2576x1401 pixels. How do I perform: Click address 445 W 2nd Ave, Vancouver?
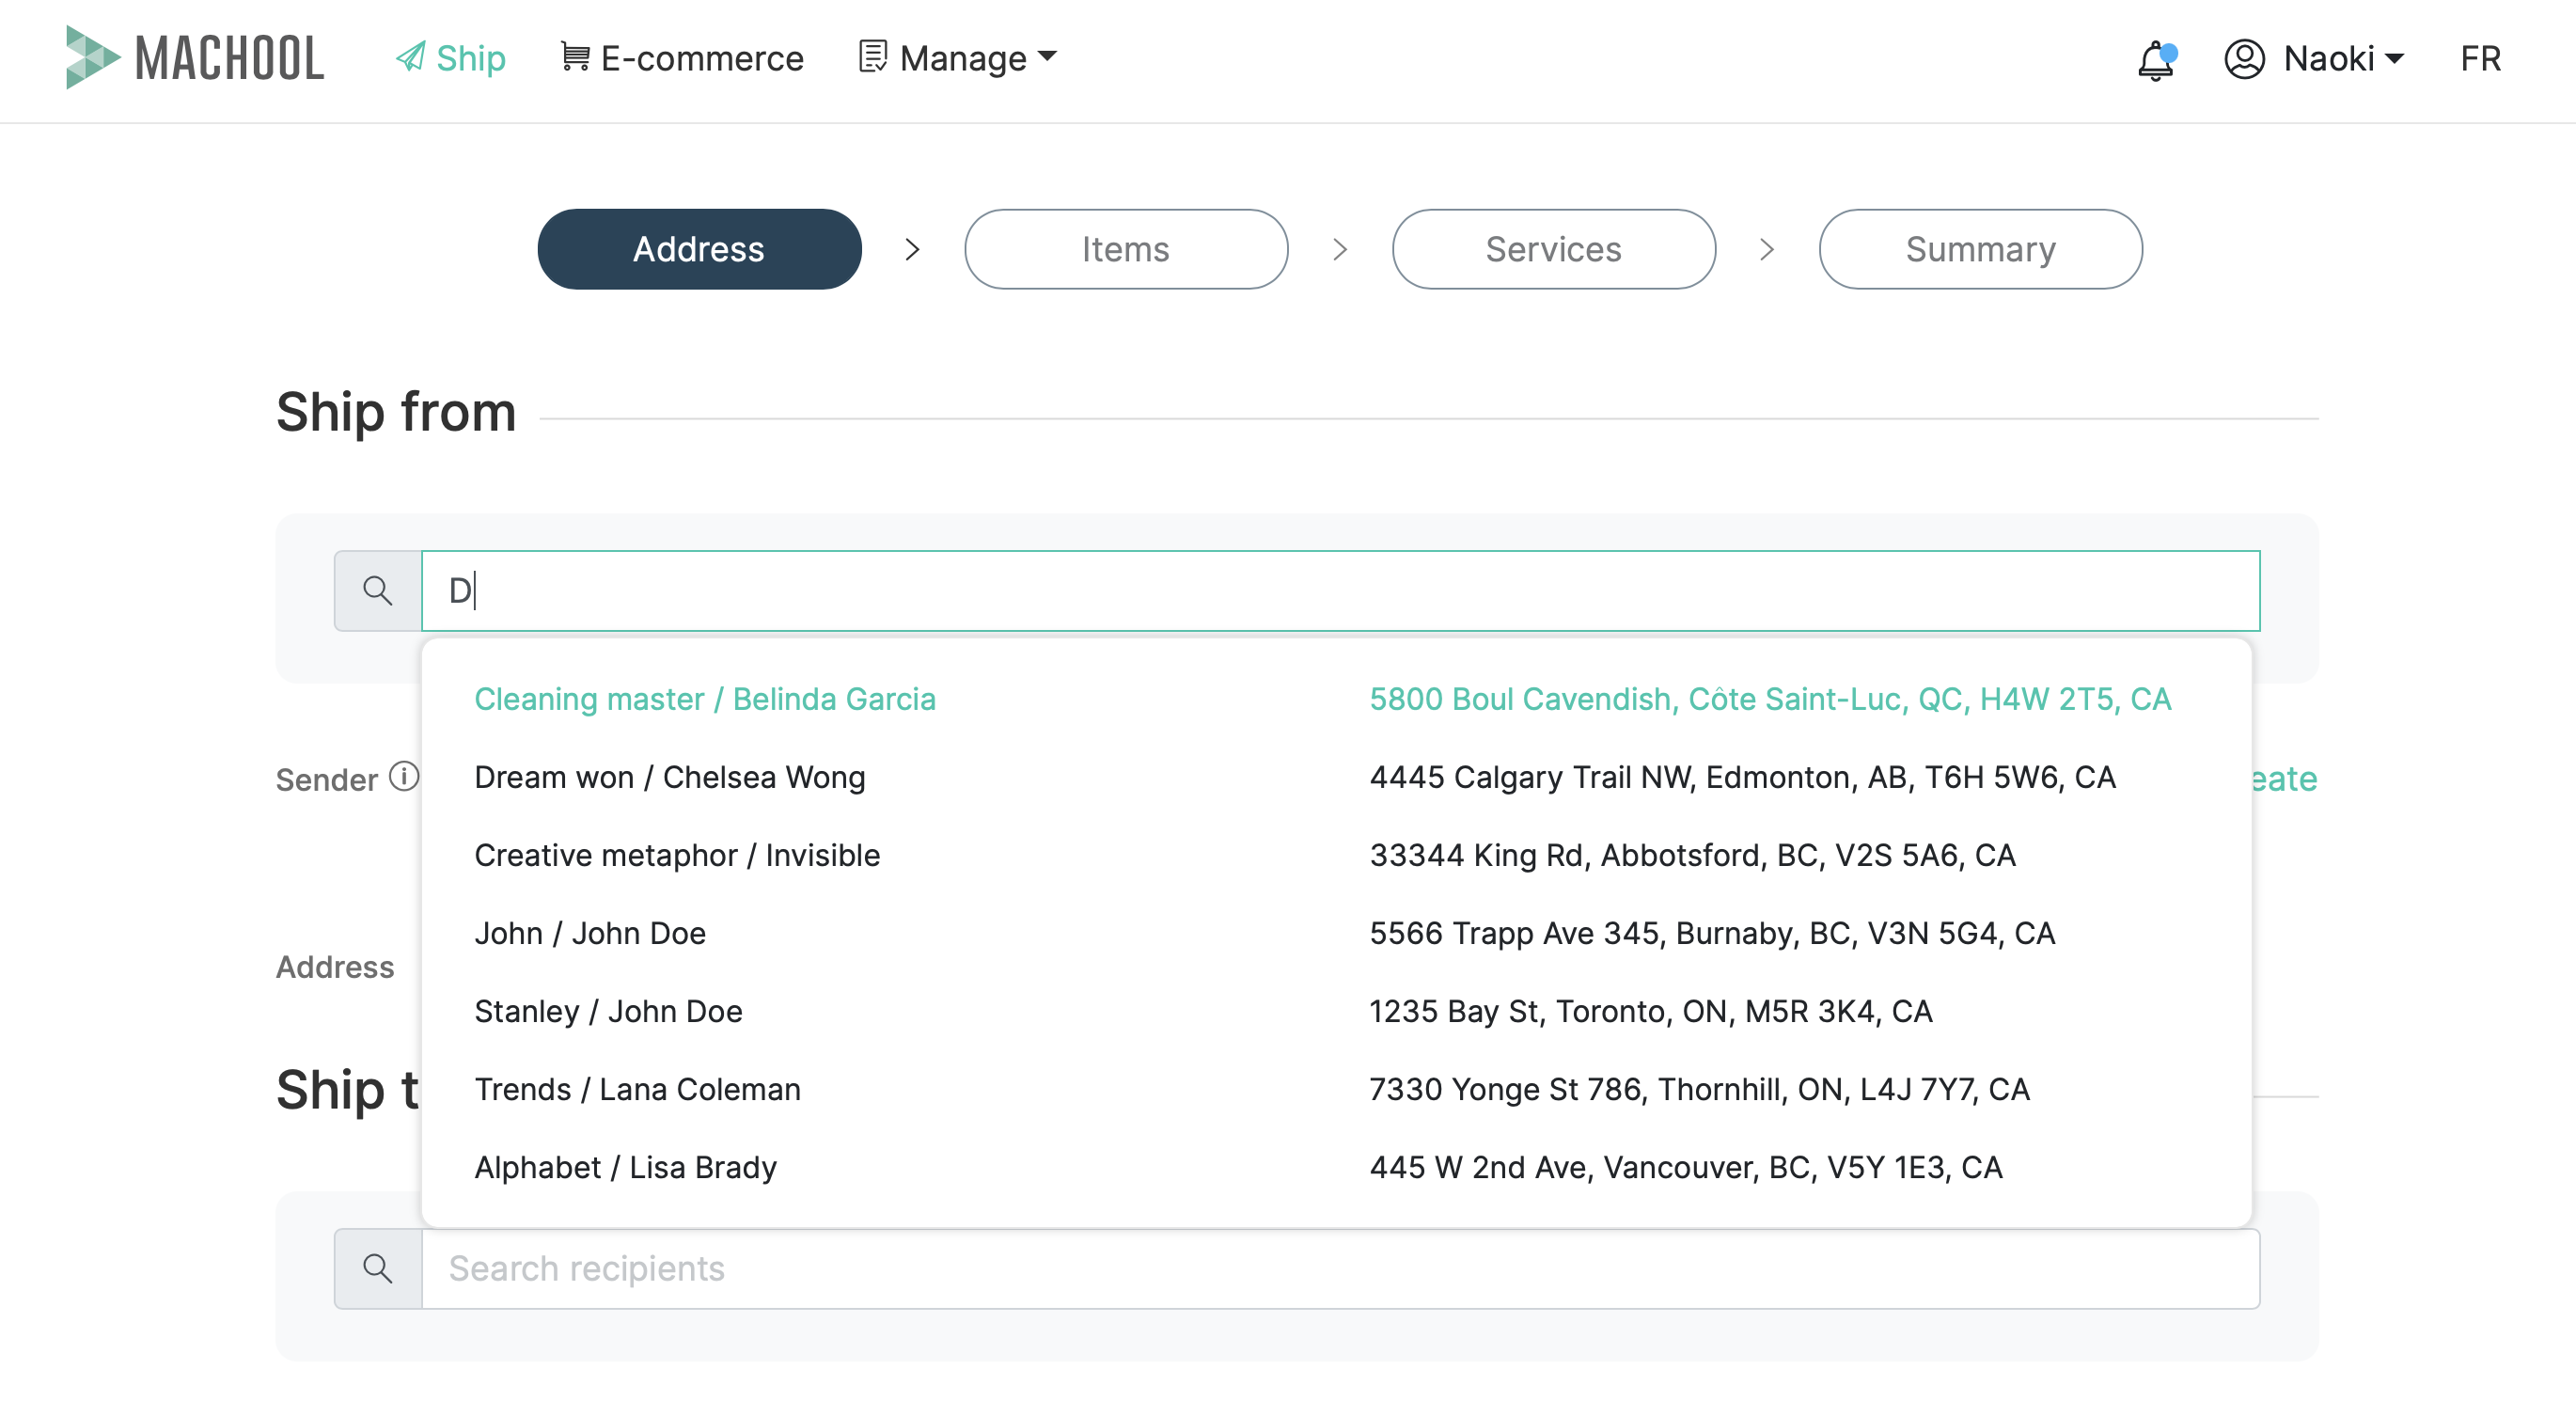1685,1167
